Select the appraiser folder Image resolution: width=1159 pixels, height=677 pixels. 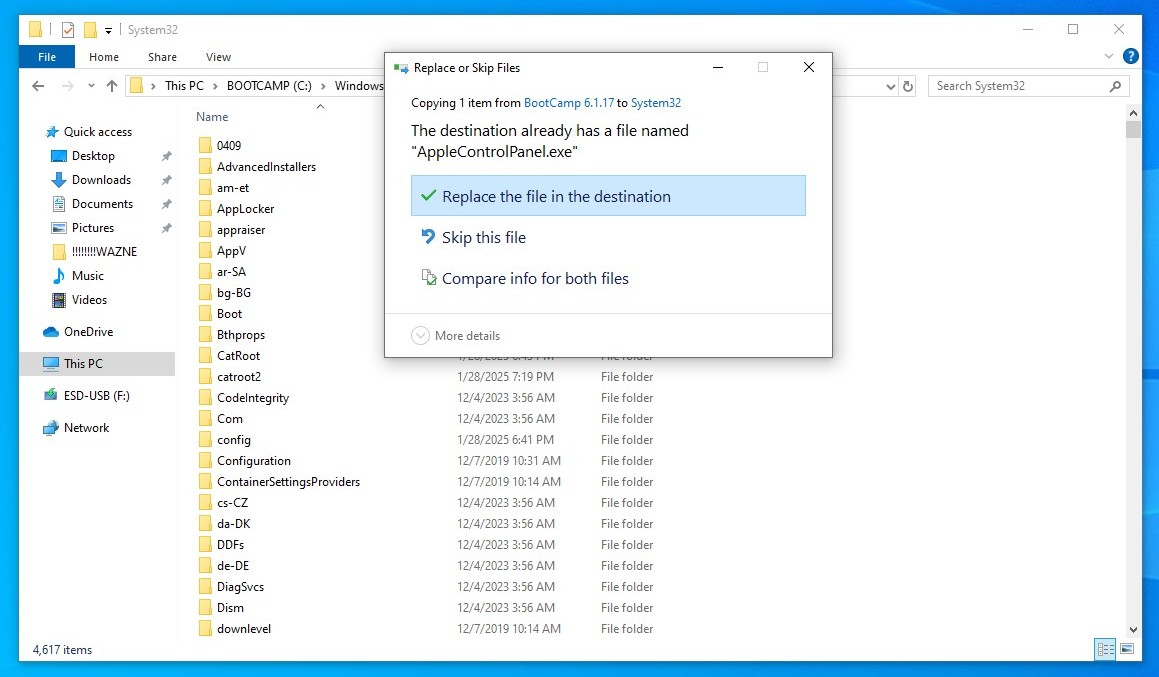click(241, 230)
